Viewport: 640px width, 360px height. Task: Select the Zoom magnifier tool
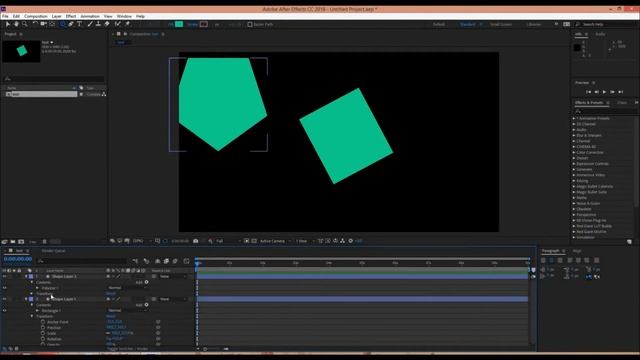[24, 24]
